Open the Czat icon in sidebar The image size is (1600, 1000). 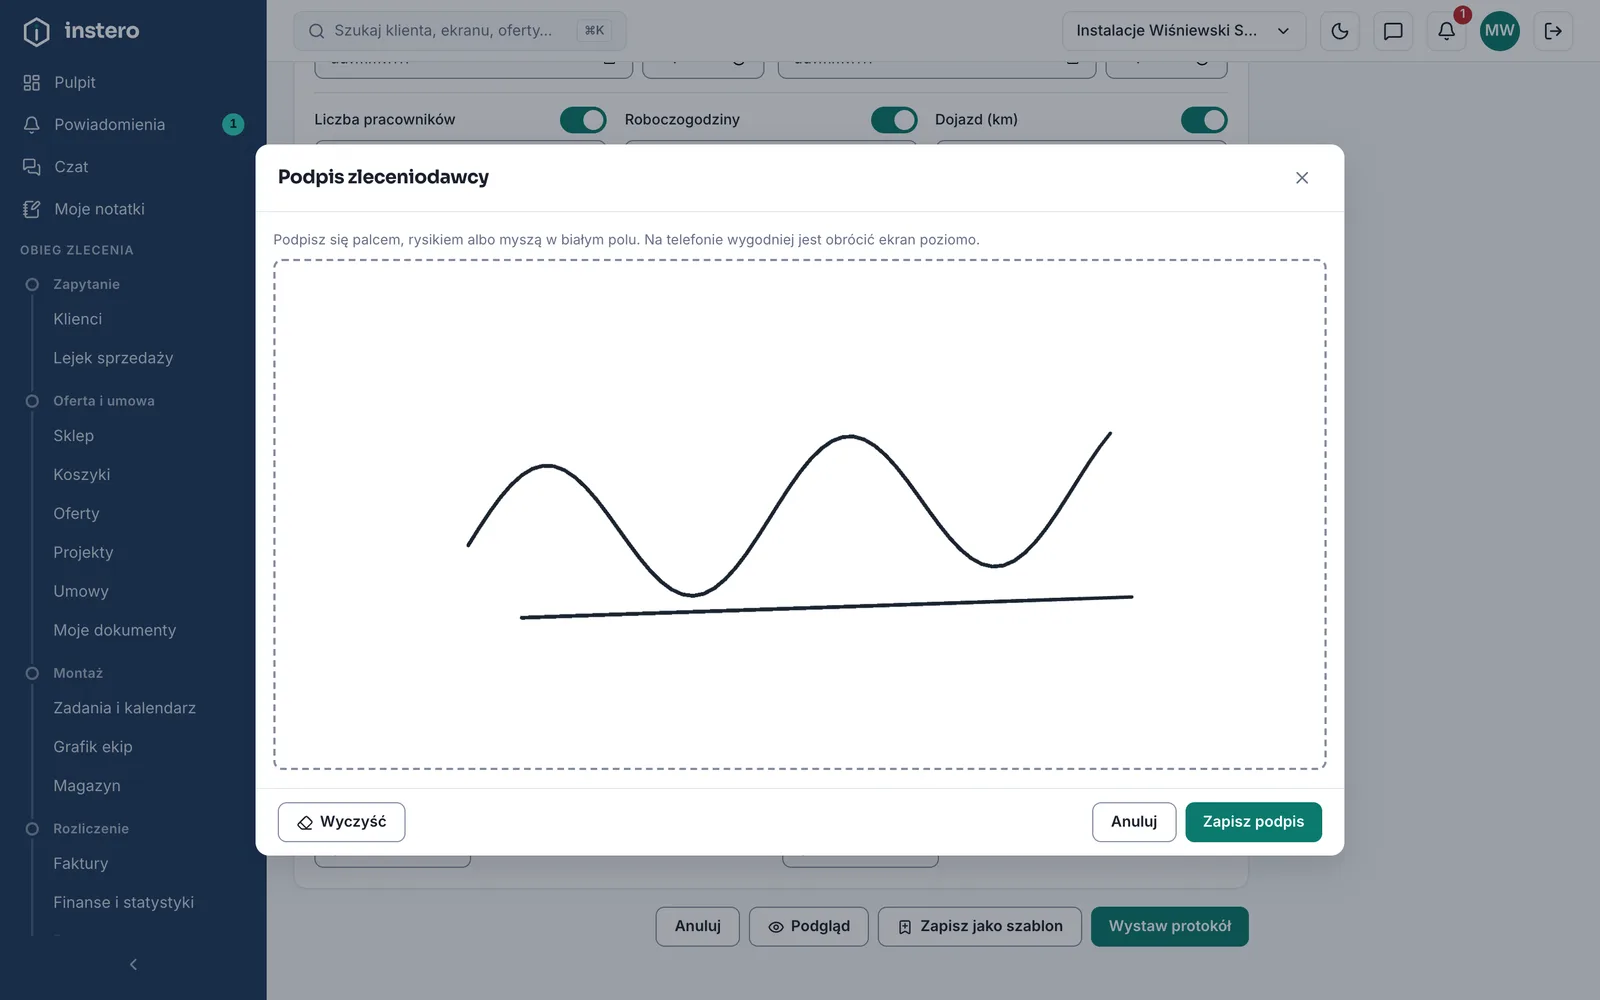[x=32, y=166]
